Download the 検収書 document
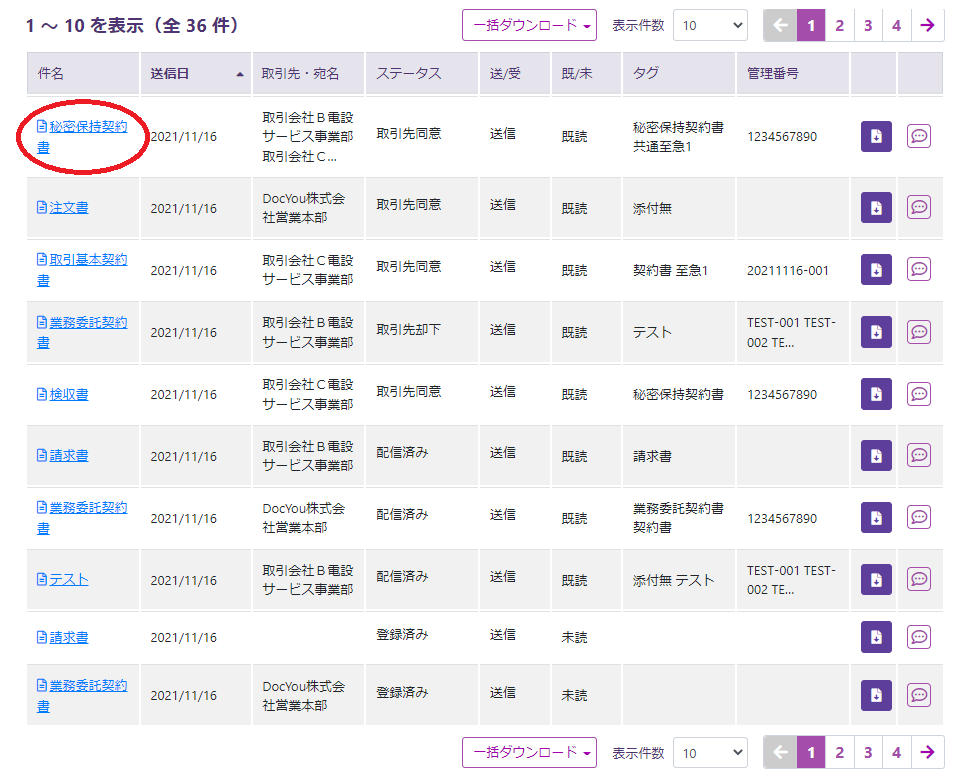 [876, 394]
